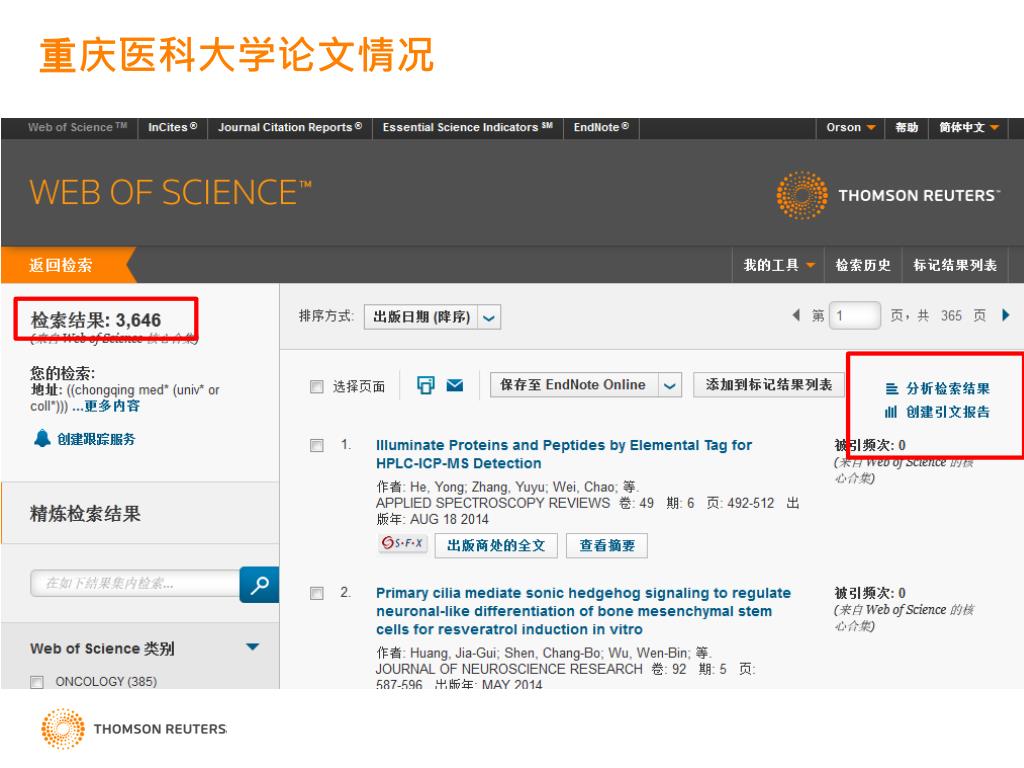Click the 创建引文报告 link

click(948, 412)
